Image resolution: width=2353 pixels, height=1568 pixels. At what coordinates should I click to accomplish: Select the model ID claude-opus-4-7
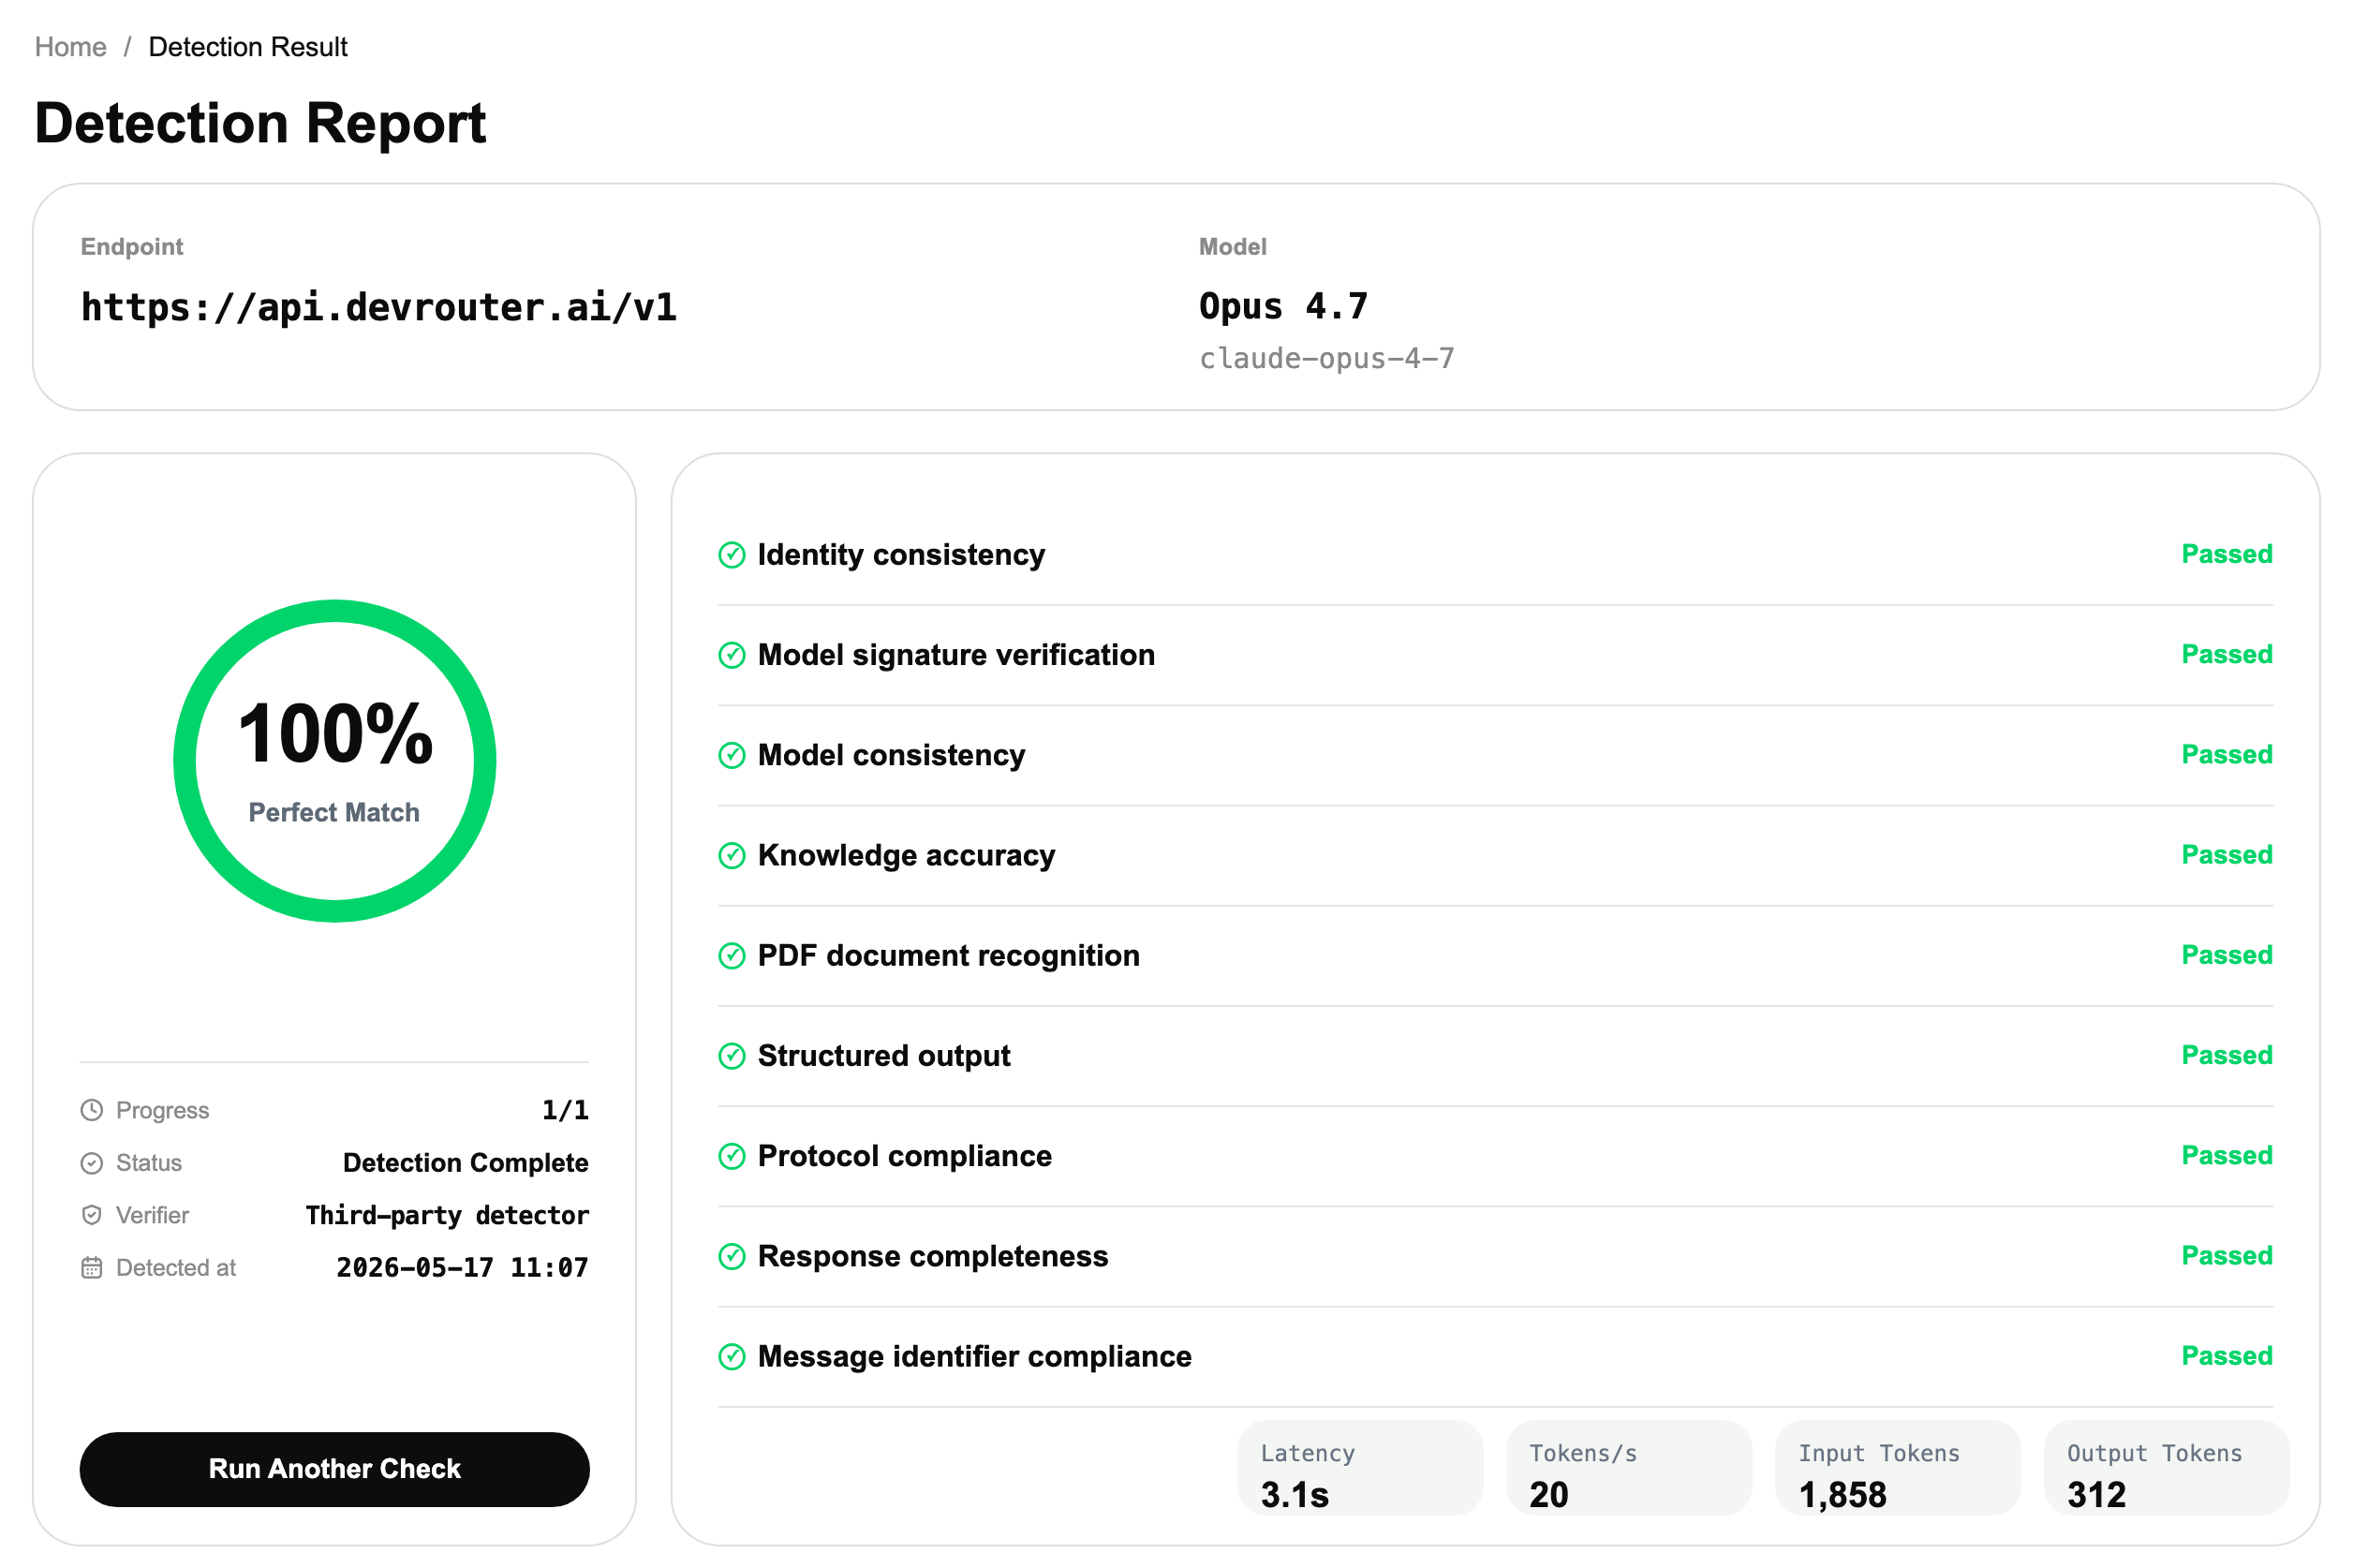click(x=1326, y=358)
